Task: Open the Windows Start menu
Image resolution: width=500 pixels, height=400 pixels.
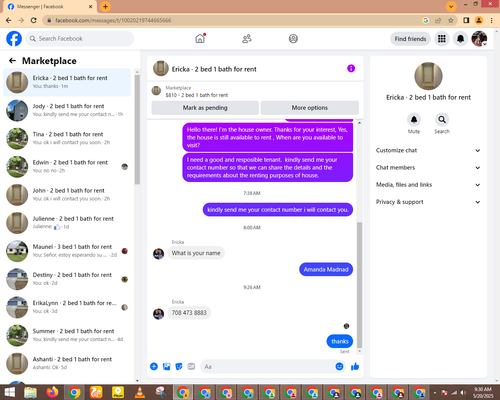Action: [x=9, y=393]
